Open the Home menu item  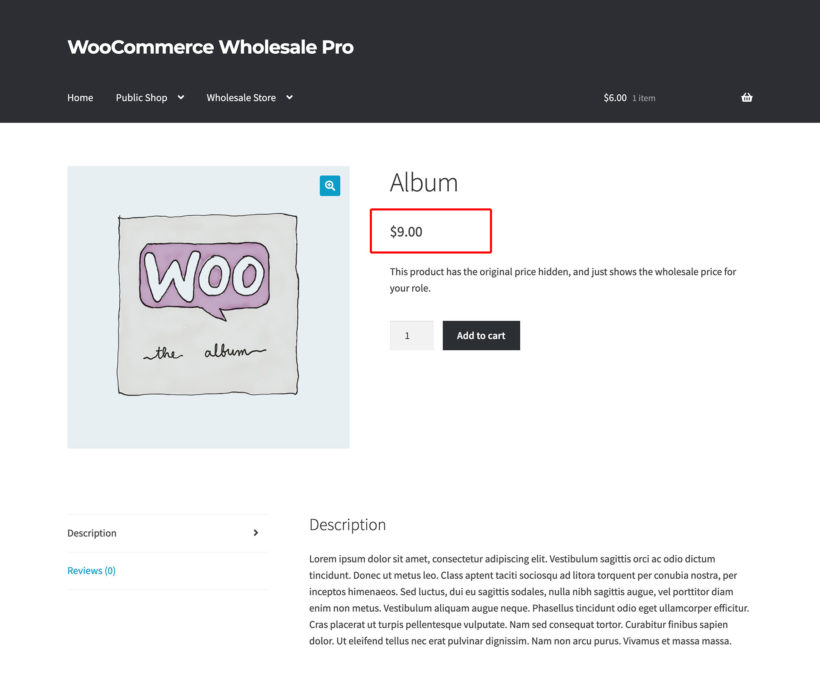(80, 97)
